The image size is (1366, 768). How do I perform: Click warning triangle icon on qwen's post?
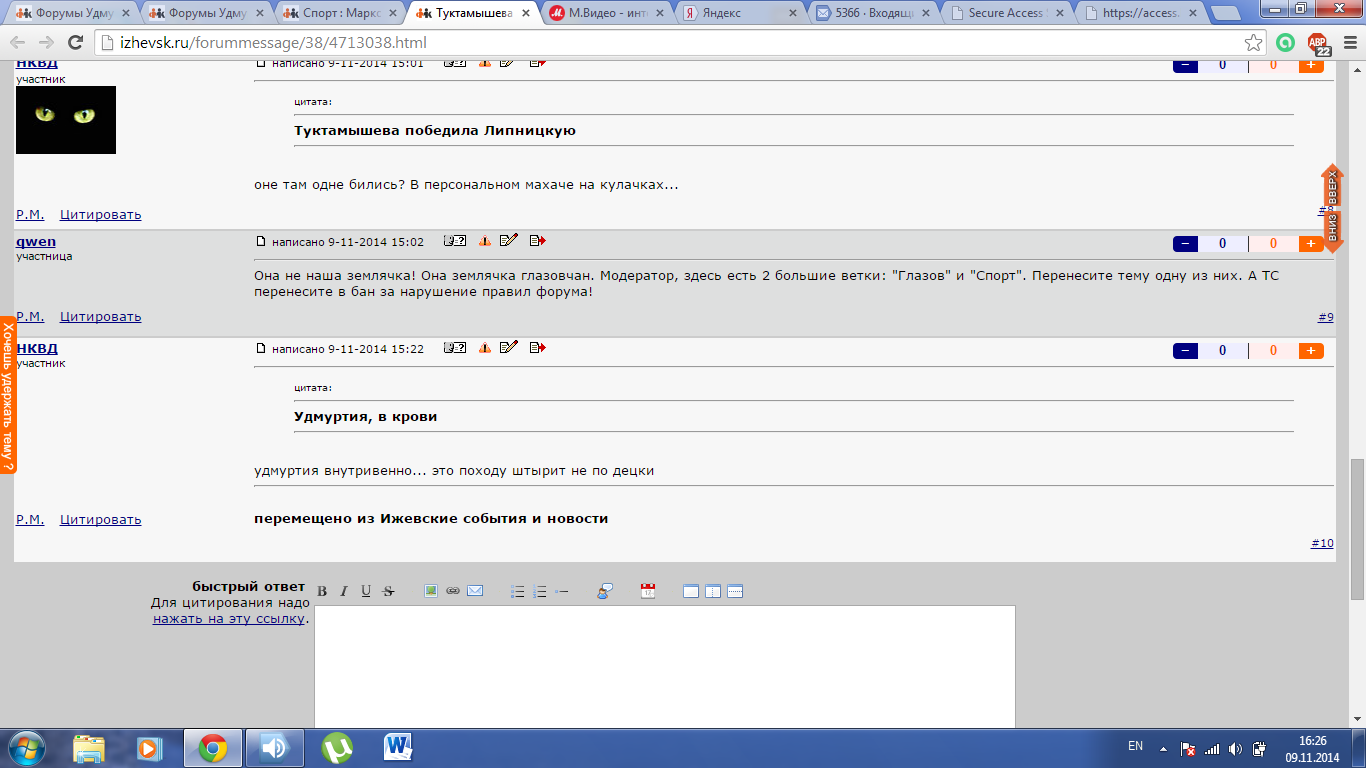pyautogui.click(x=485, y=241)
